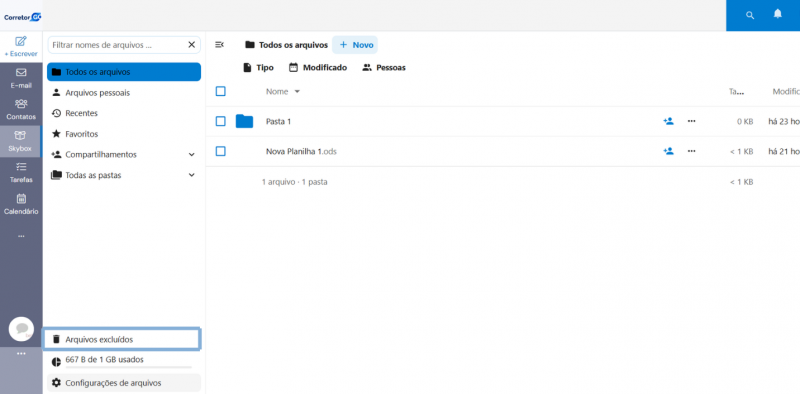Open Favoritos view

pyautogui.click(x=124, y=134)
